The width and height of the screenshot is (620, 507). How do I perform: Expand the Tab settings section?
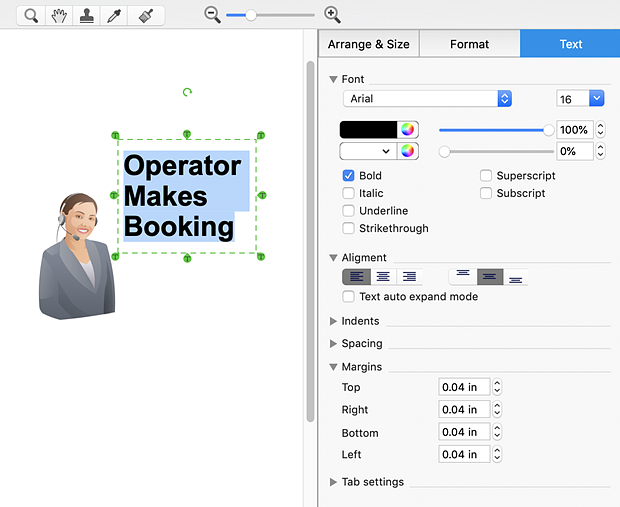click(x=334, y=482)
